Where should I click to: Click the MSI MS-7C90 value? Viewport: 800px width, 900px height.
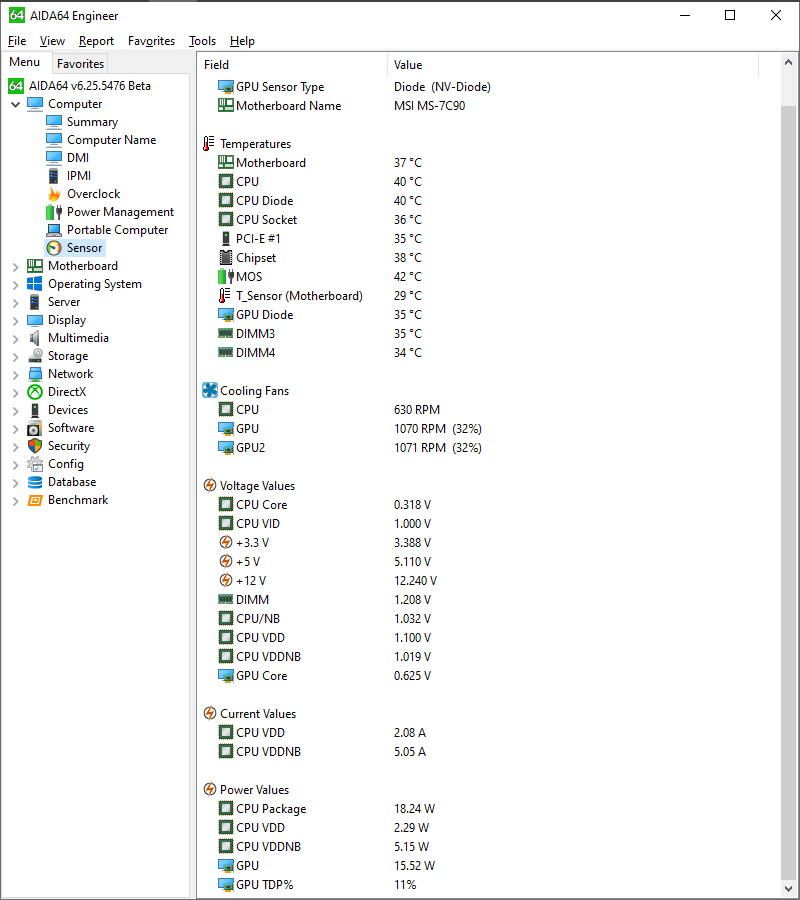429,106
